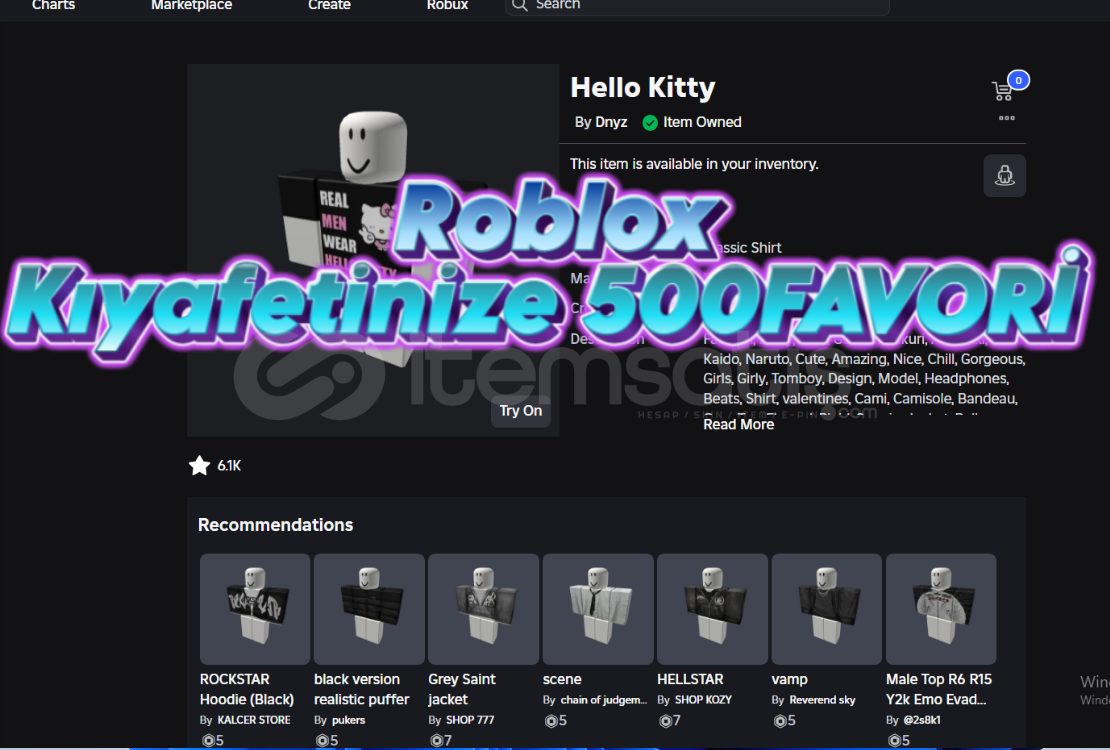
Task: Open the Create navigation item
Action: [x=329, y=5]
